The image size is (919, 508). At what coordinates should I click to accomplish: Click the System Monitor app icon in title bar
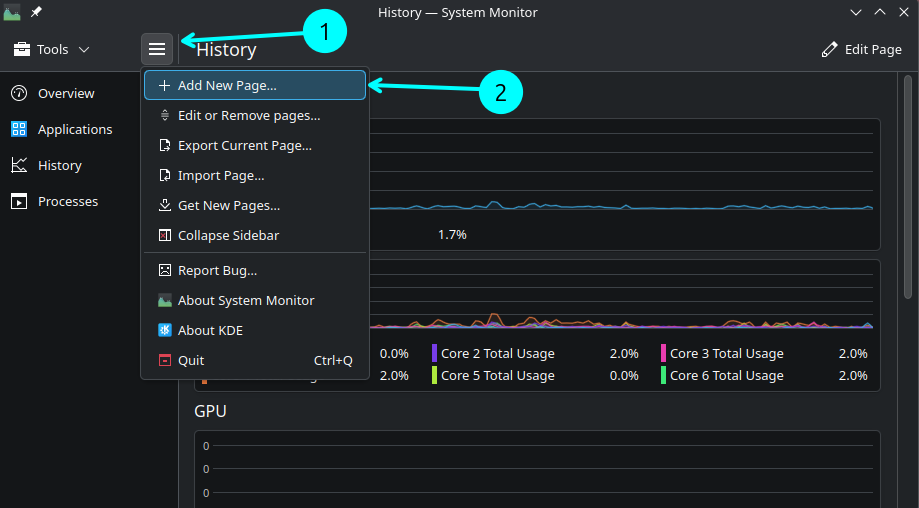point(12,12)
